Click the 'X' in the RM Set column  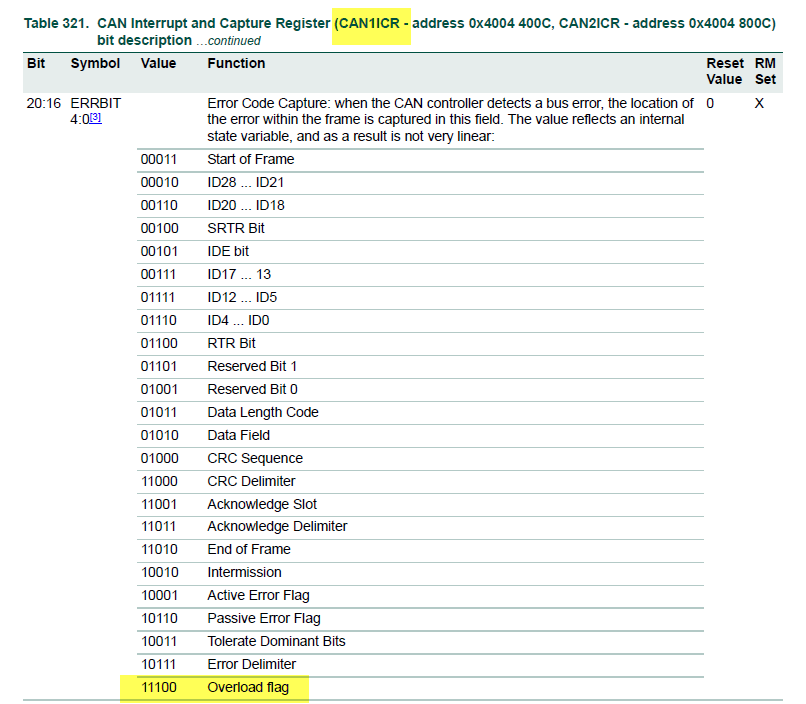[759, 103]
